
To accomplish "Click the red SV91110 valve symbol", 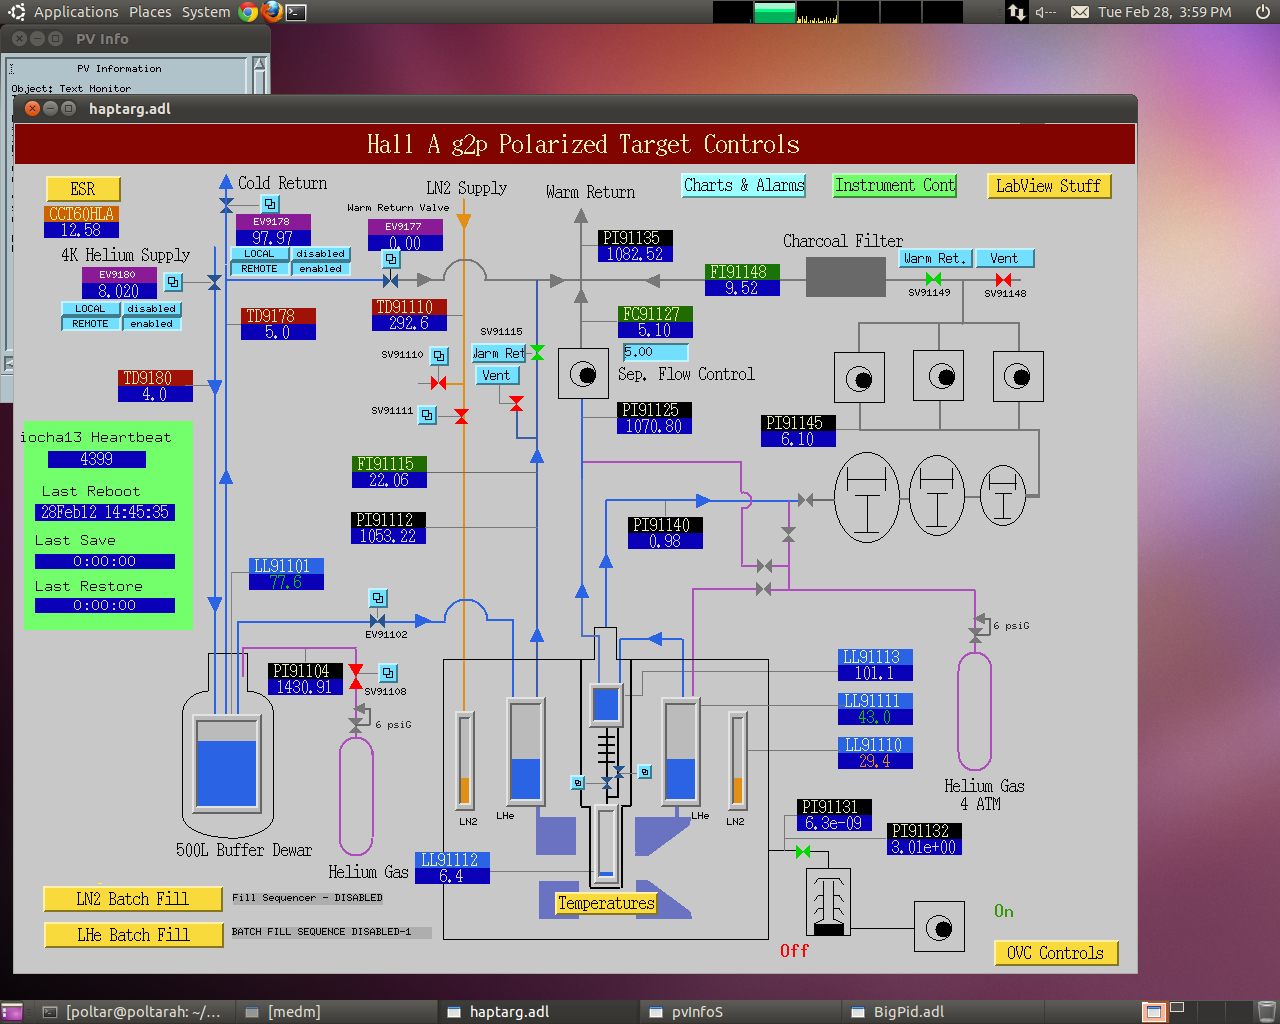I will click(x=438, y=383).
